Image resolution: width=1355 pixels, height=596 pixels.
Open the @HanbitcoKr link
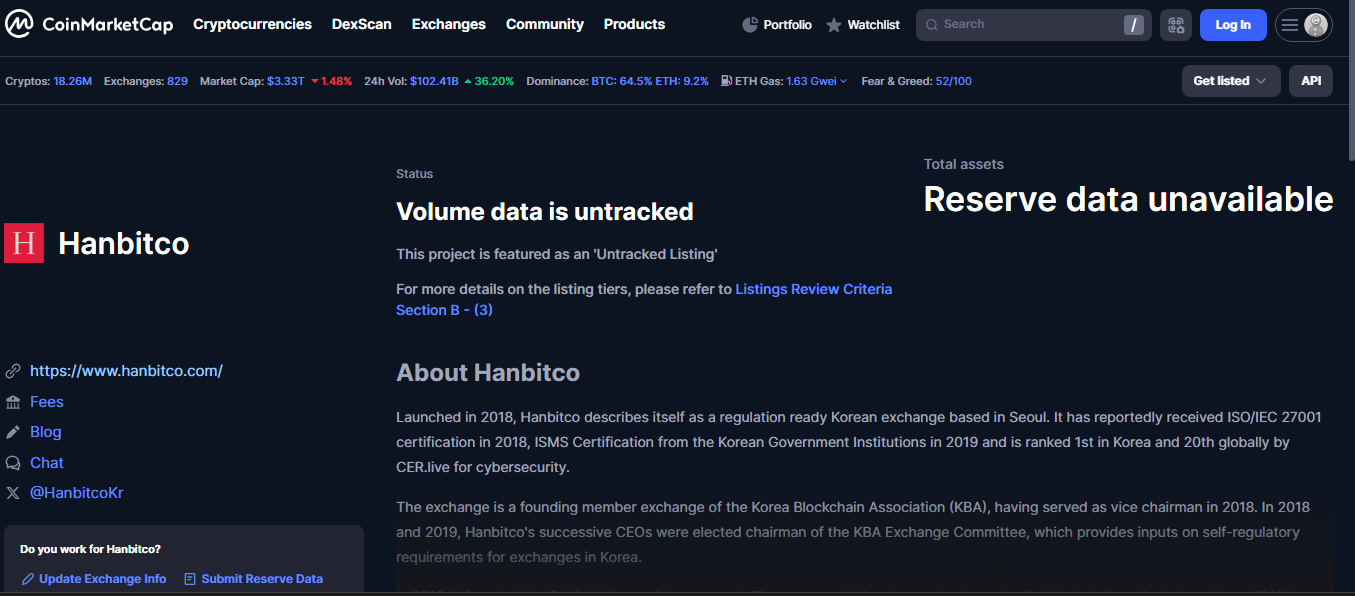(x=77, y=493)
